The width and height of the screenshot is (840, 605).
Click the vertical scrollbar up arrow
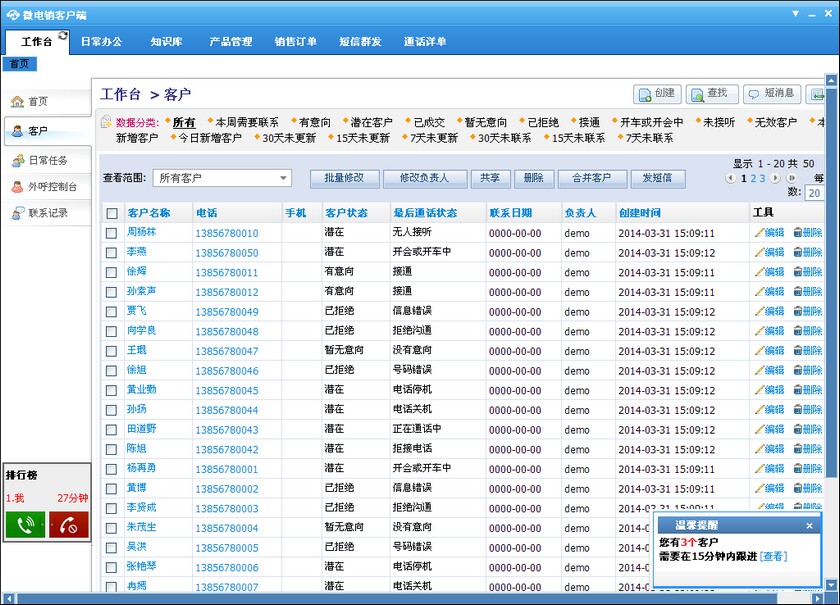click(x=833, y=80)
